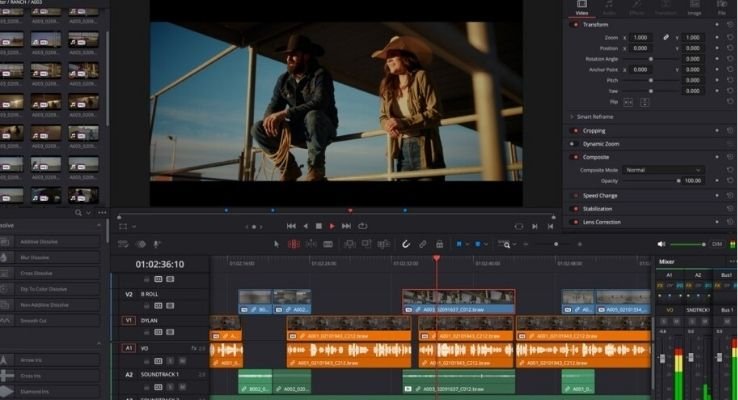Select the Blade Edit mode tool
Viewport: 738px width, 400px height.
[328, 244]
